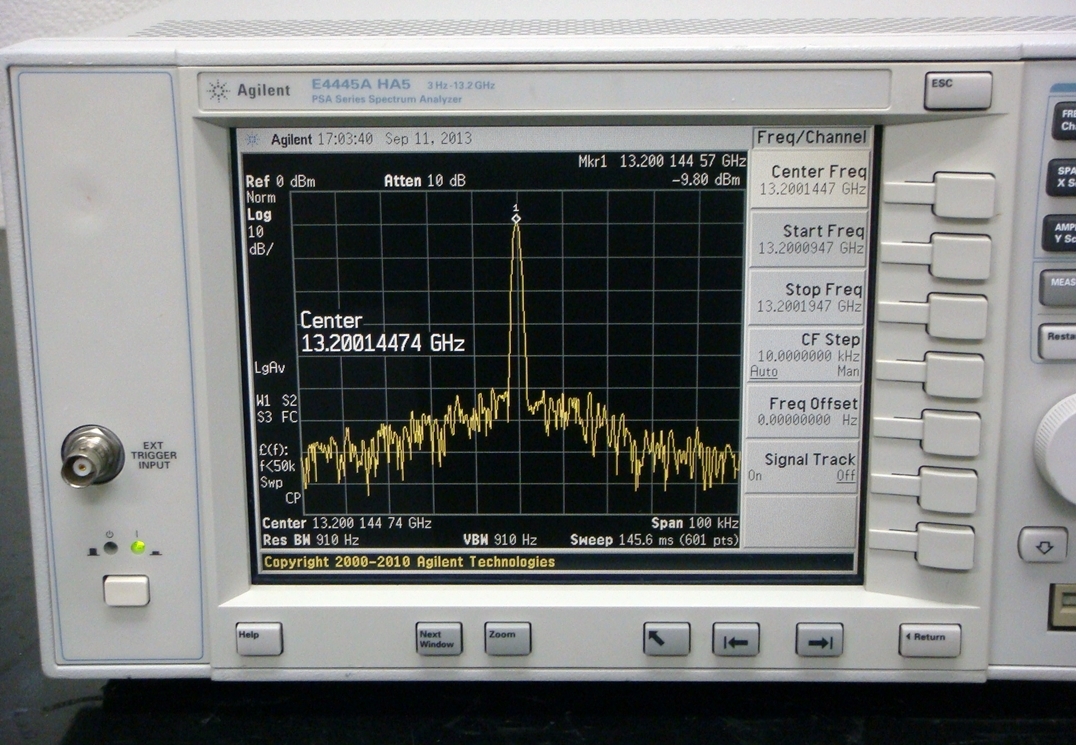Click the marker 1 diamond on the peak

(516, 218)
